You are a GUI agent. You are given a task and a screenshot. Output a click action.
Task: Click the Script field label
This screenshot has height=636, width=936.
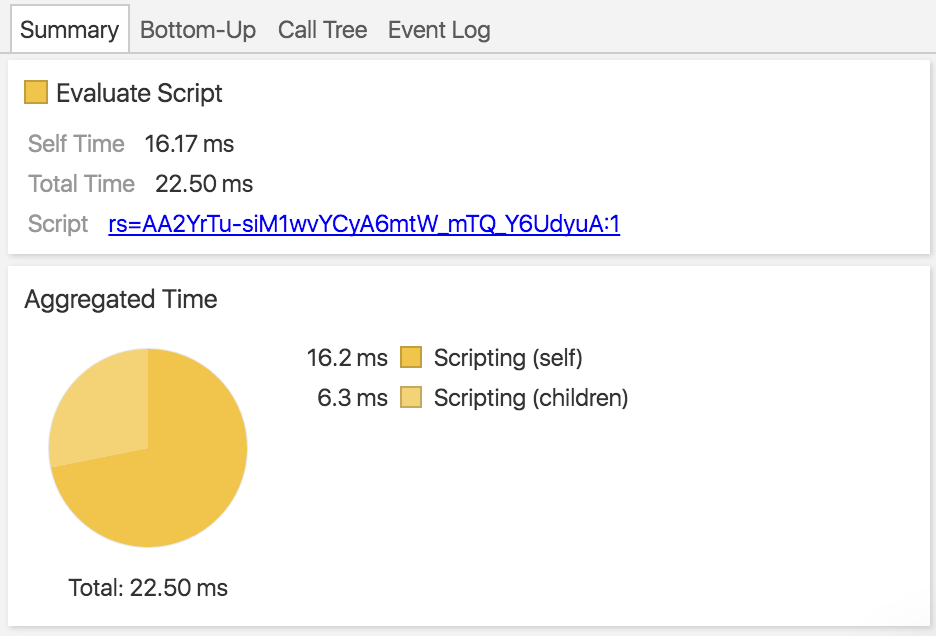coord(58,224)
